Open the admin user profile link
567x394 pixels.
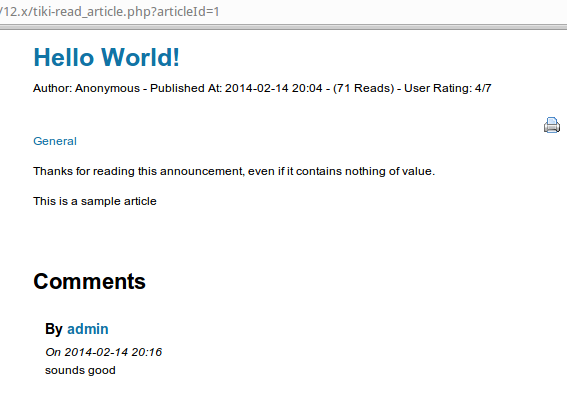tap(88, 329)
